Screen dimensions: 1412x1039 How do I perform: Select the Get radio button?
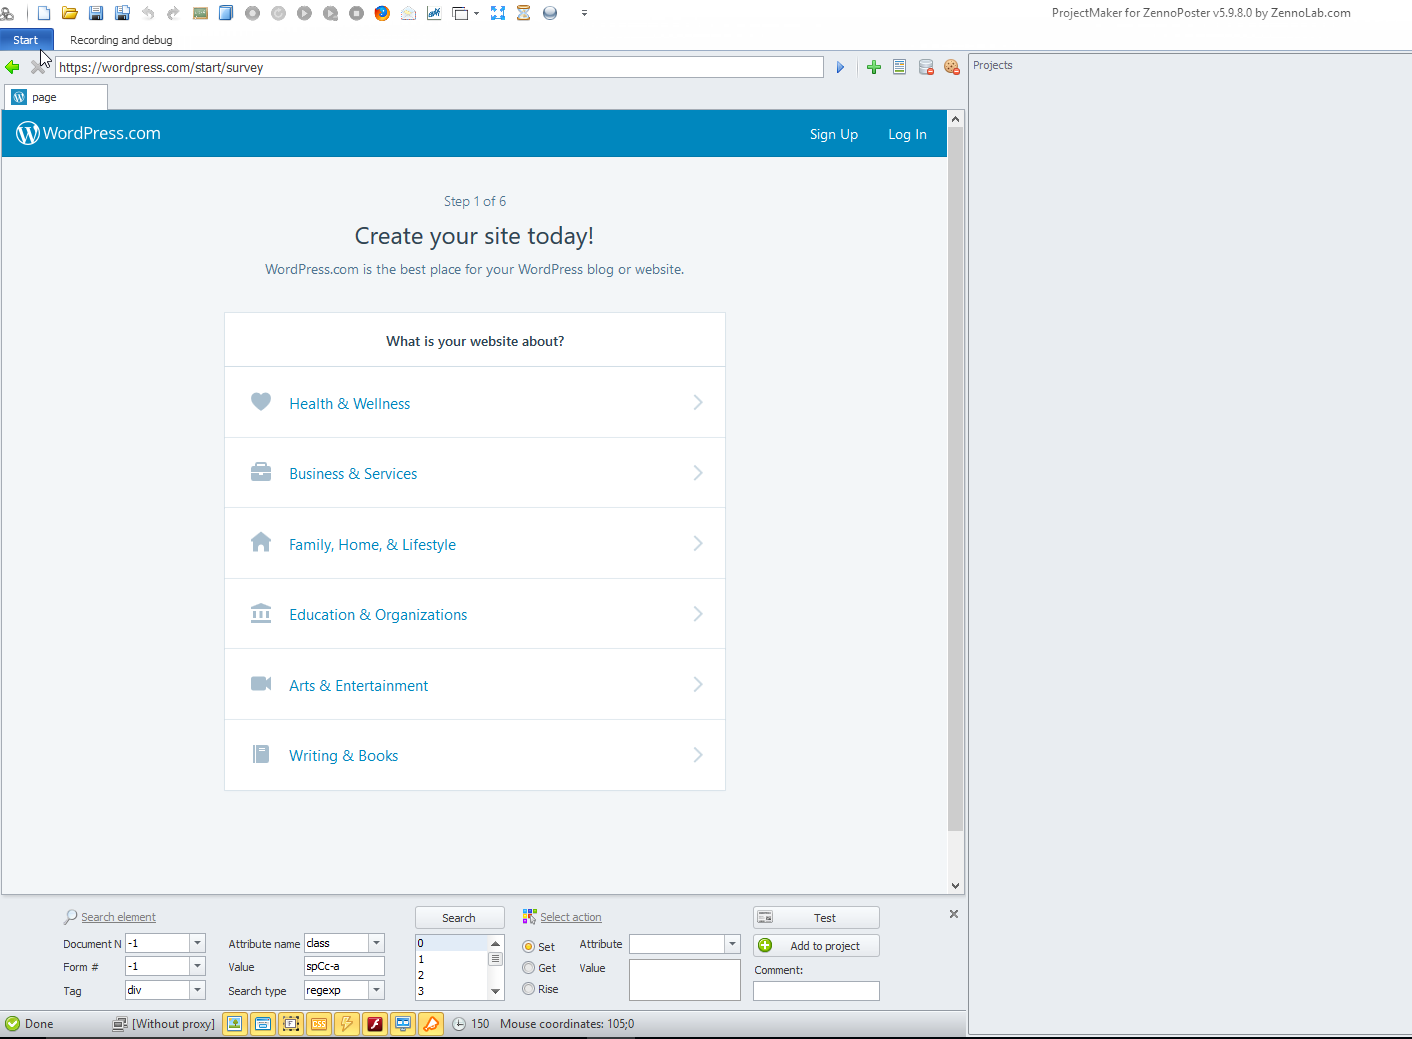(529, 968)
